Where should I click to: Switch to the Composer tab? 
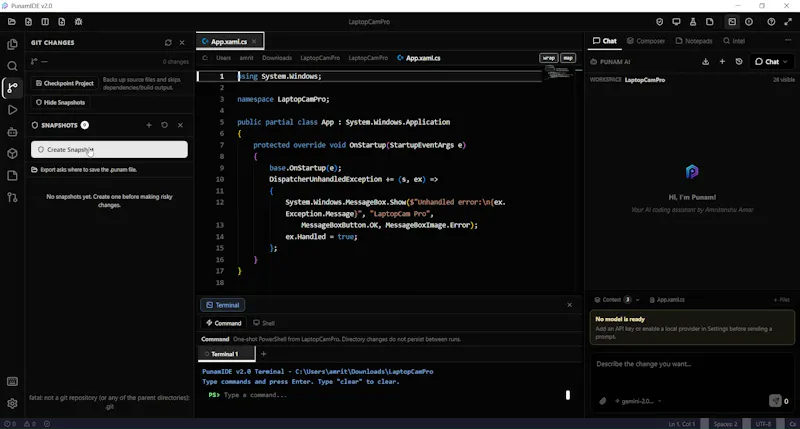(646, 41)
